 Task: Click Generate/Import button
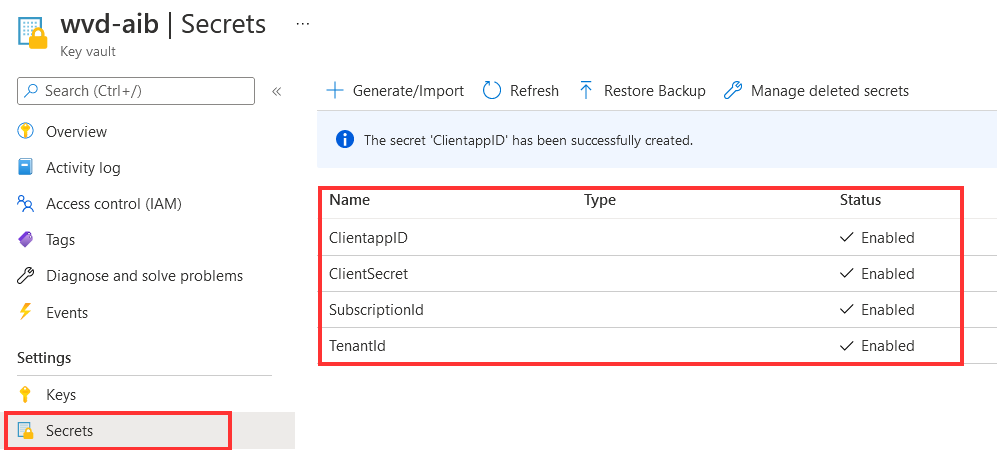[396, 91]
